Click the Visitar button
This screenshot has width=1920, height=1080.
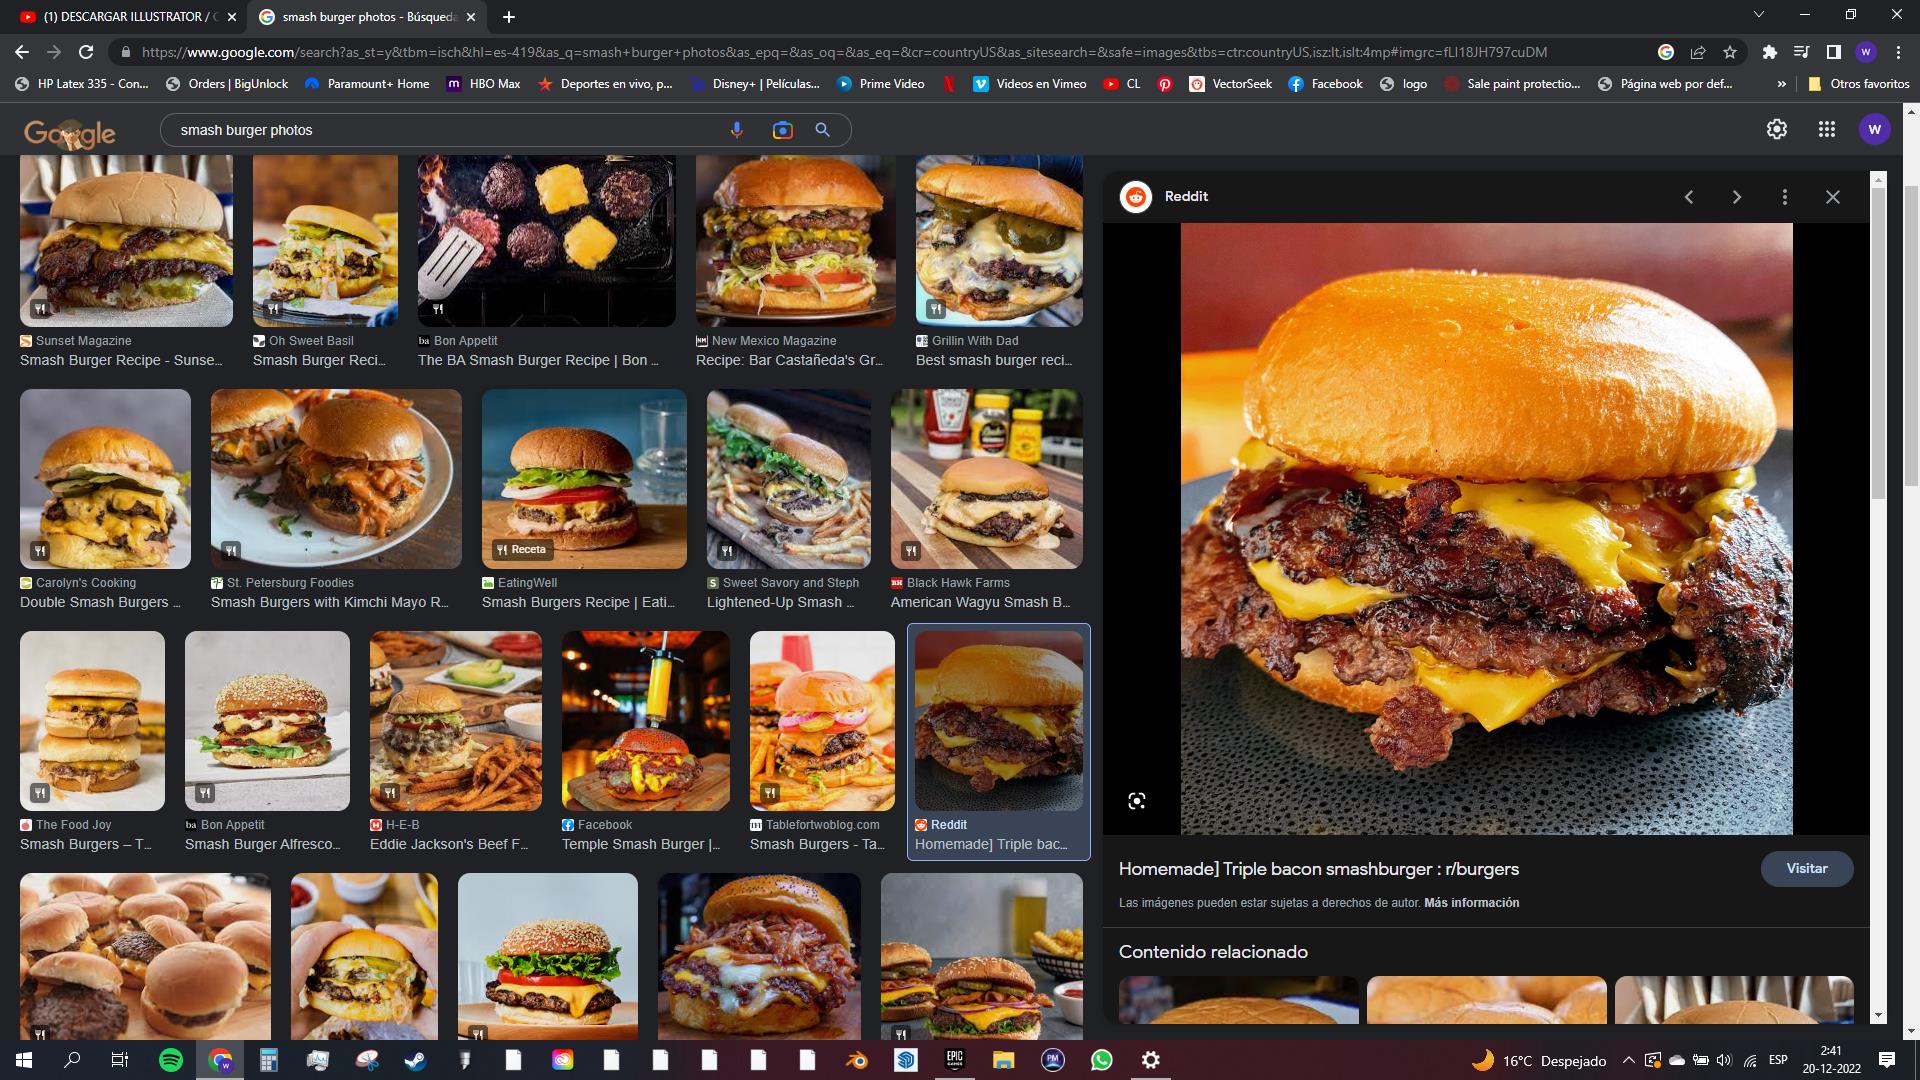click(1806, 868)
